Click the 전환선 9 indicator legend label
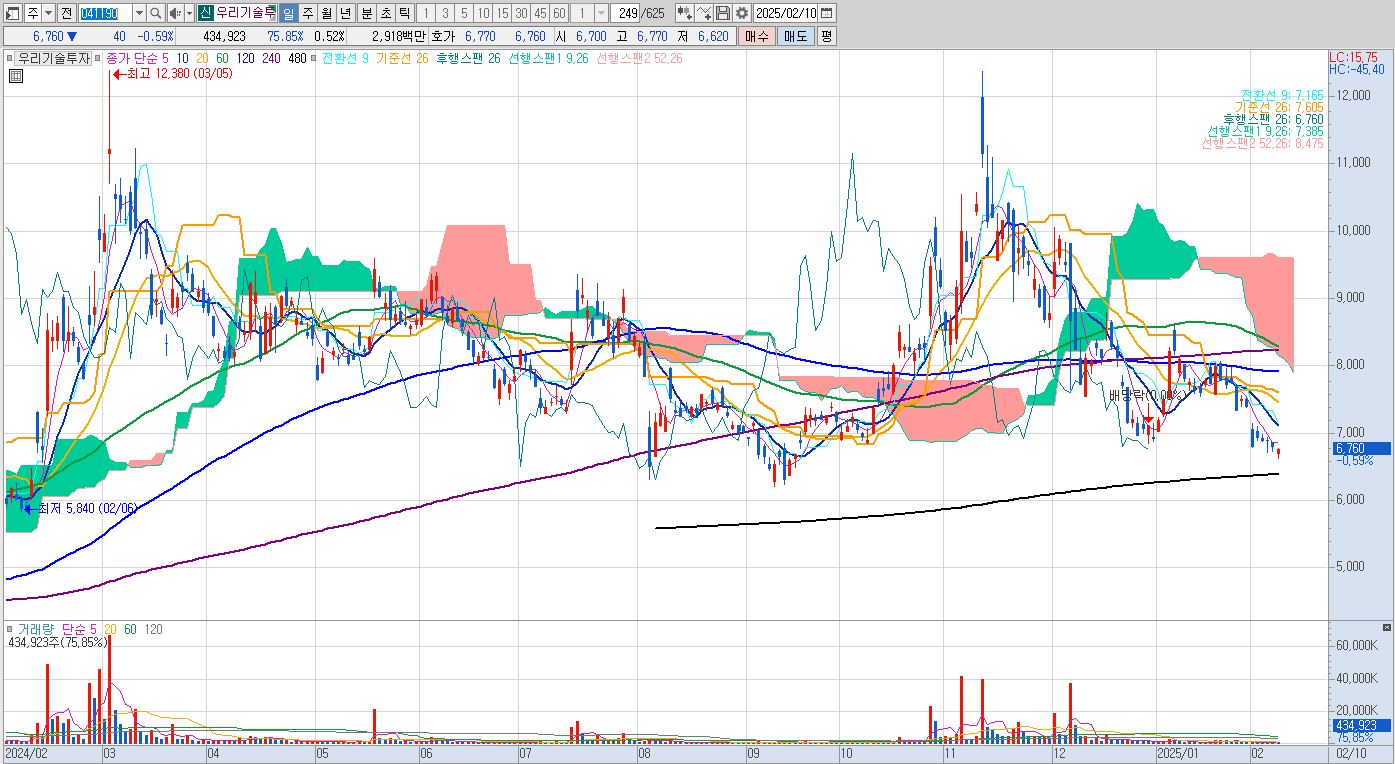 [x=346, y=58]
